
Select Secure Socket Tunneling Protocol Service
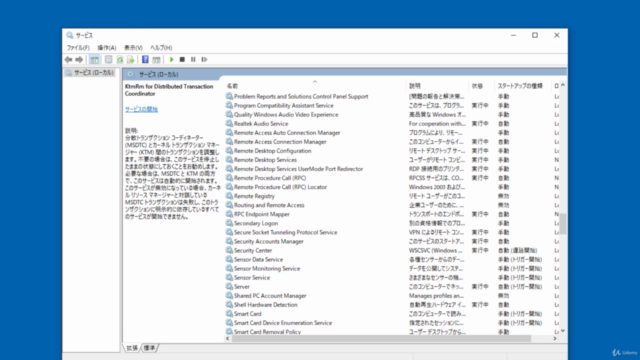(x=285, y=232)
